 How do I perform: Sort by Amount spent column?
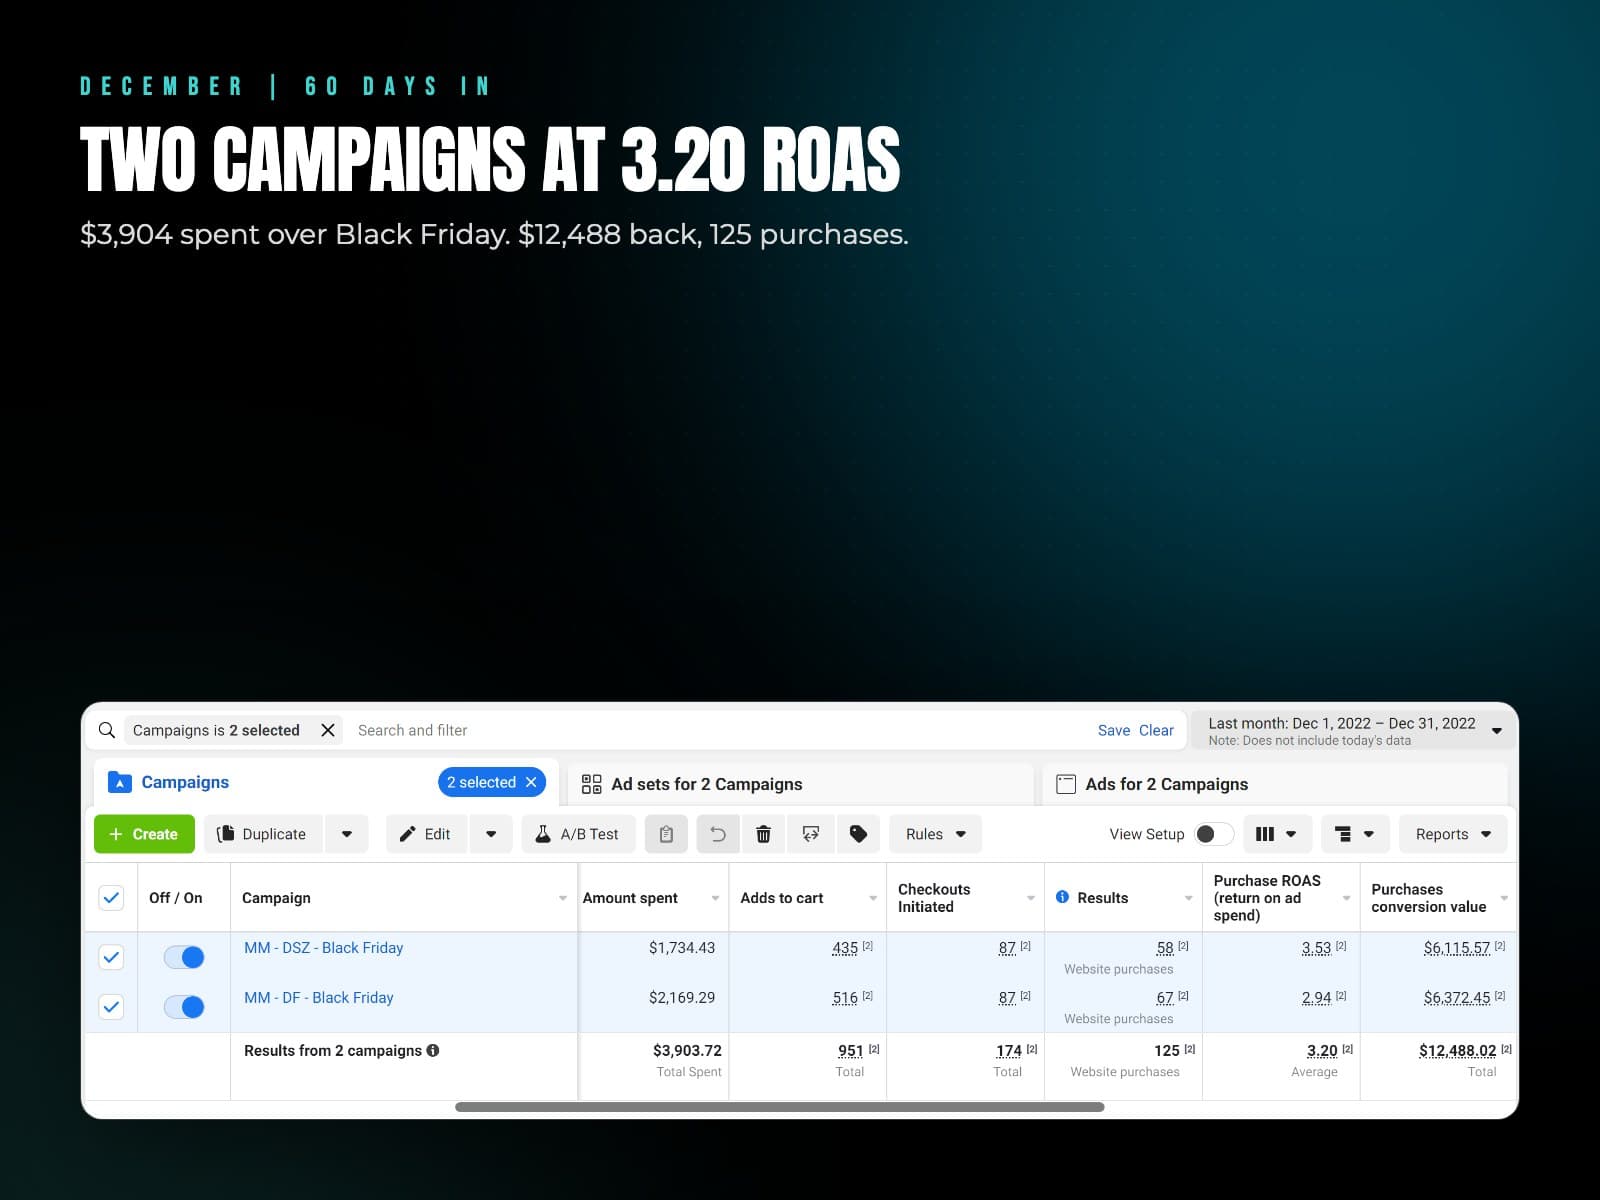pyautogui.click(x=653, y=898)
